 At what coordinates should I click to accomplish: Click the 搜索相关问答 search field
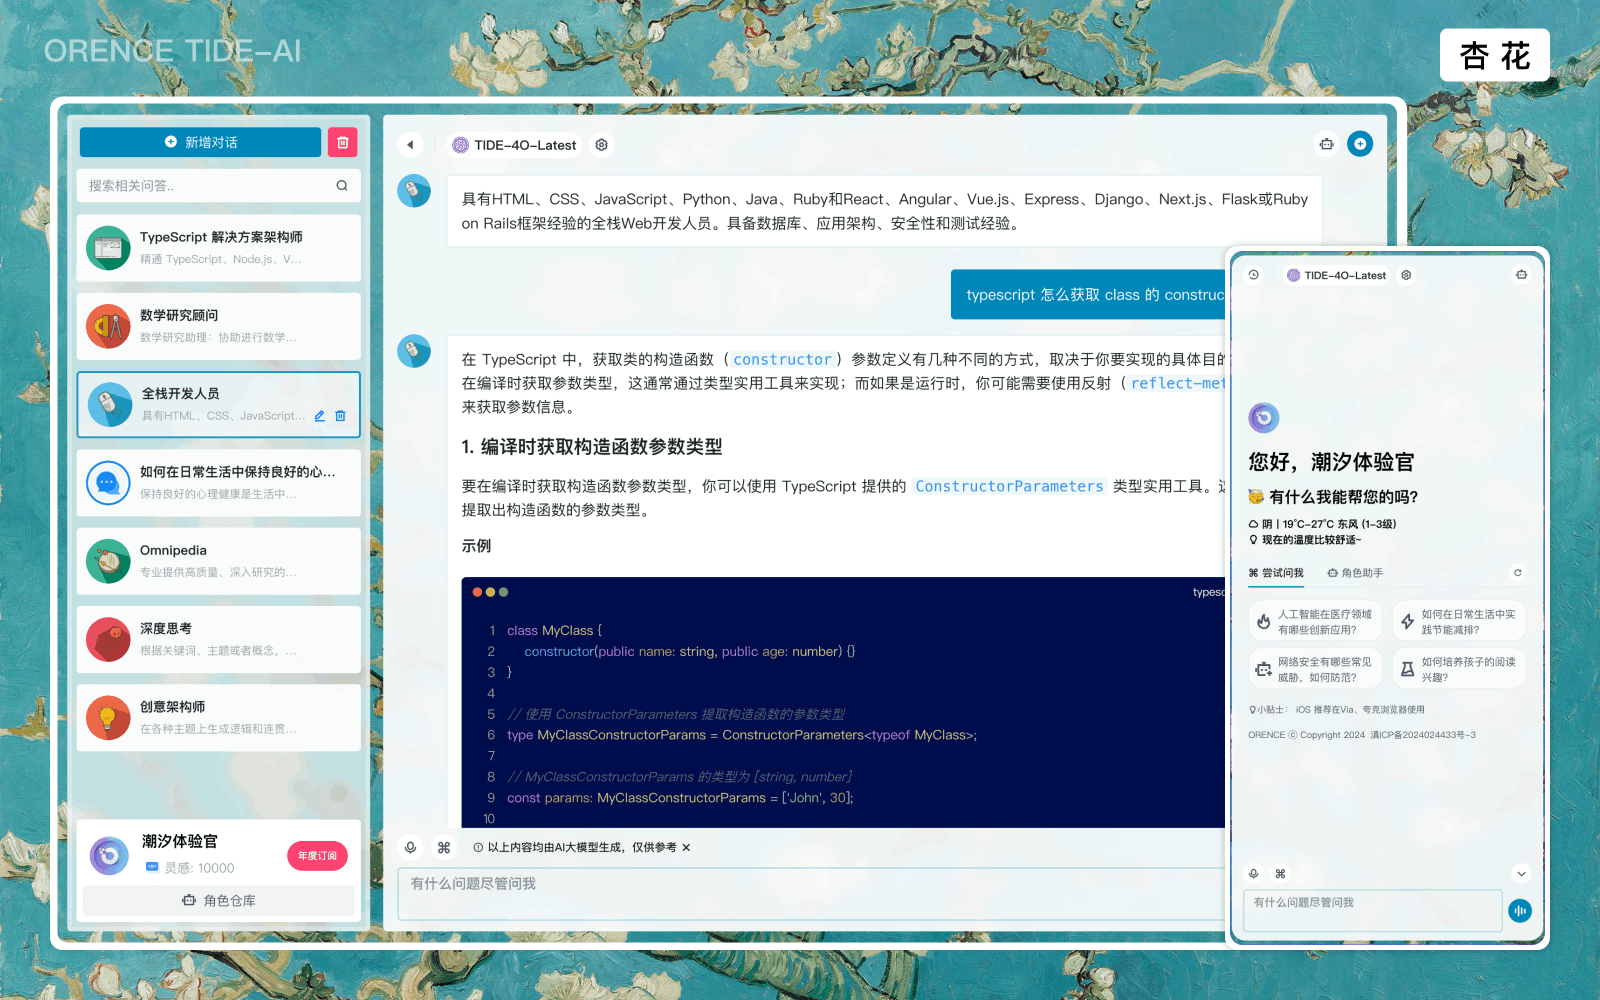[x=218, y=185]
